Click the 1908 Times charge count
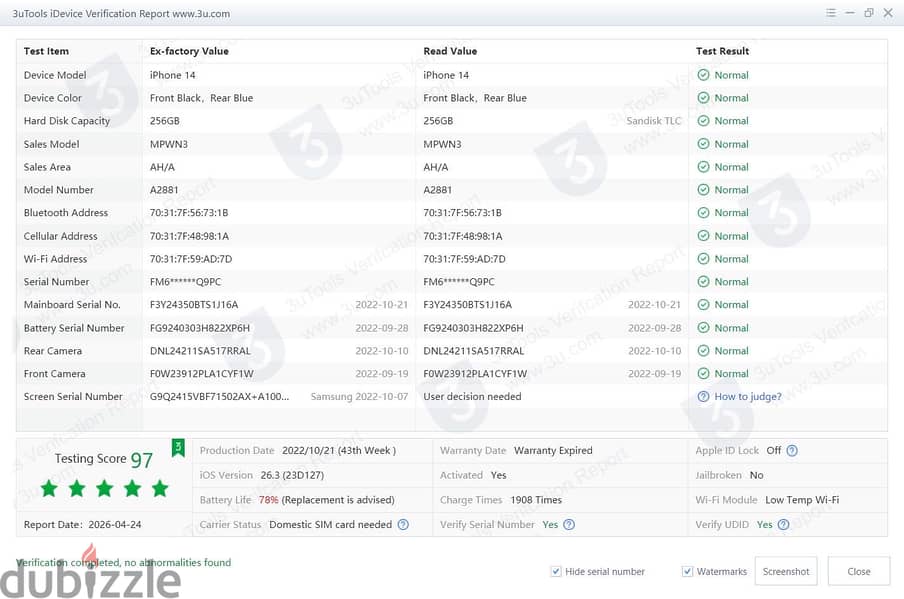The image size is (904, 599). pyautogui.click(x=536, y=500)
